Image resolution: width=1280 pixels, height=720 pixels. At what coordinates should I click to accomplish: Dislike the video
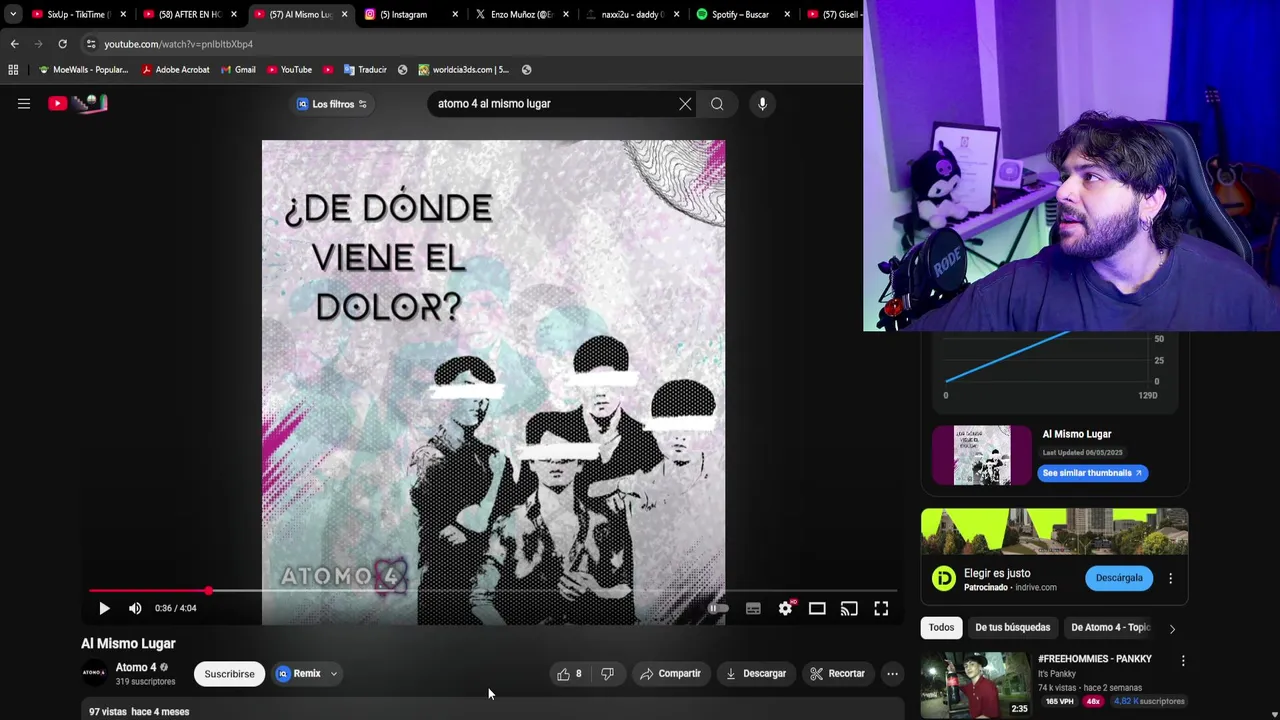607,674
